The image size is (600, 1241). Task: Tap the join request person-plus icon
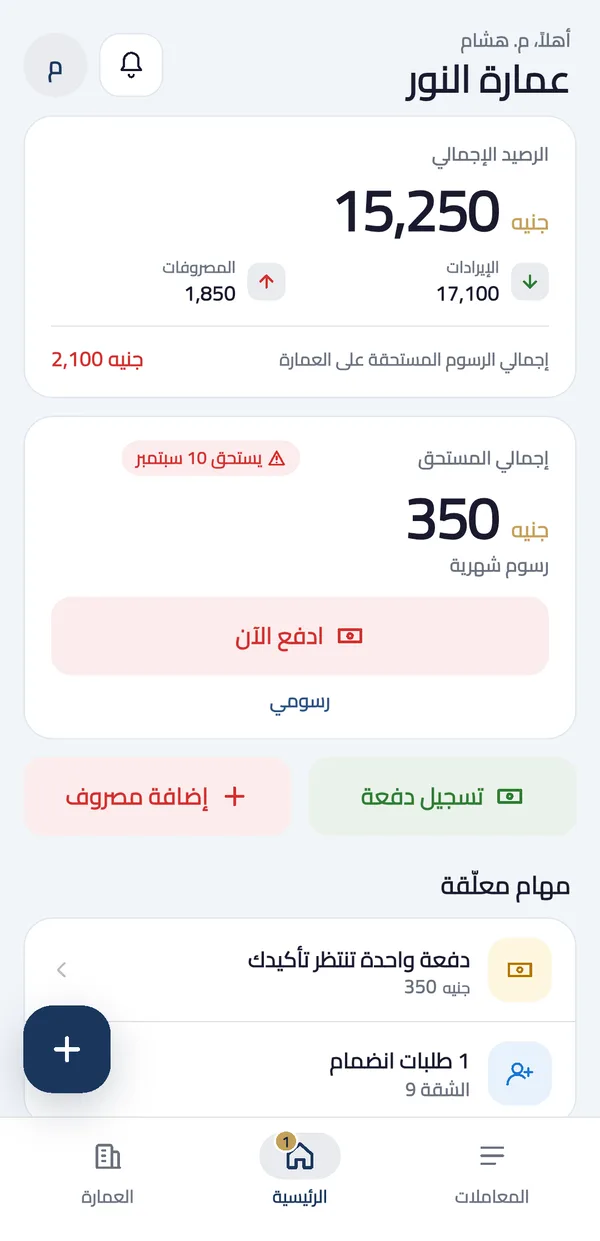[x=519, y=1073]
